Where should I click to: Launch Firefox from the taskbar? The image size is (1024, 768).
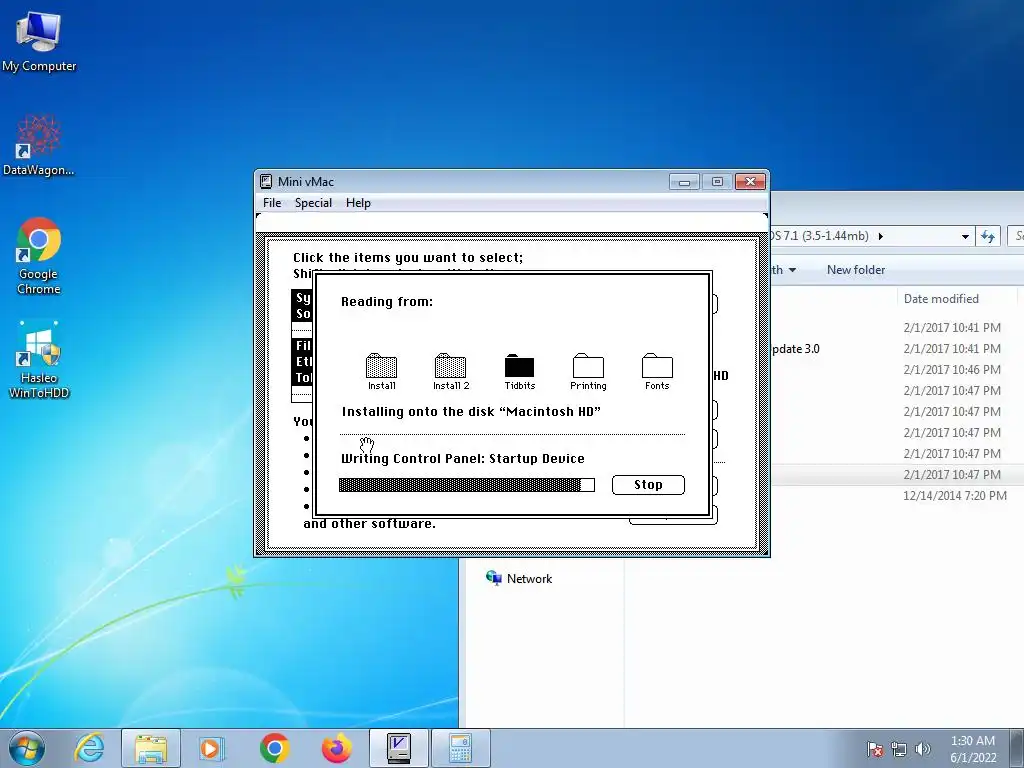pos(336,748)
